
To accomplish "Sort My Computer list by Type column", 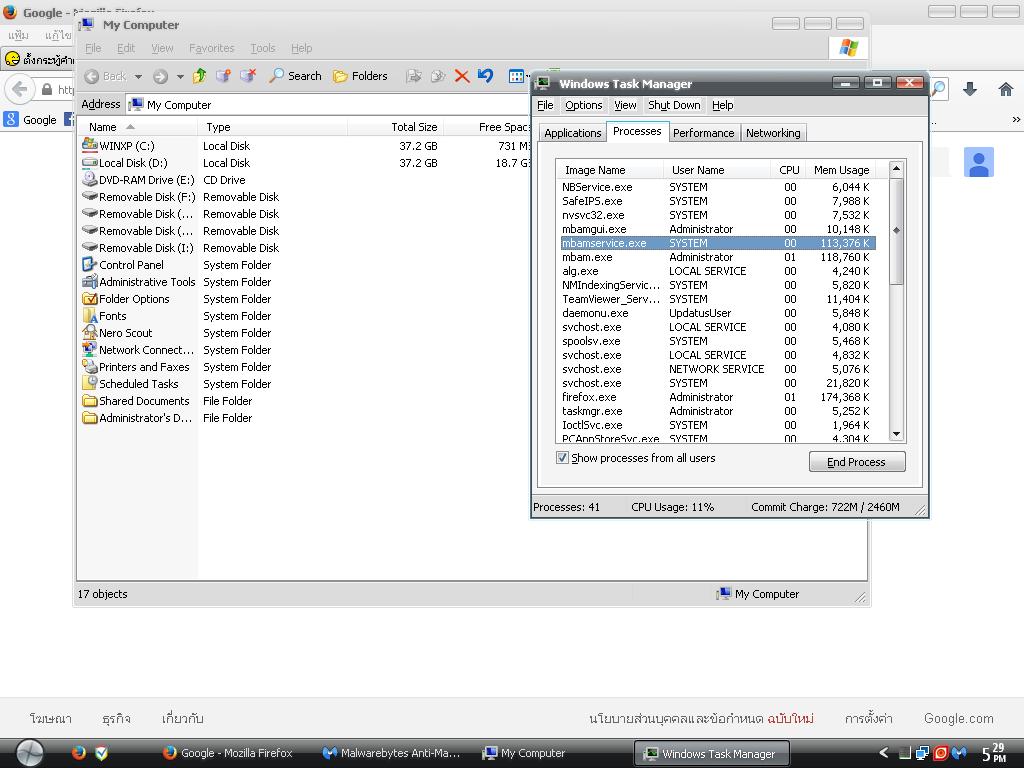I will tap(272, 127).
